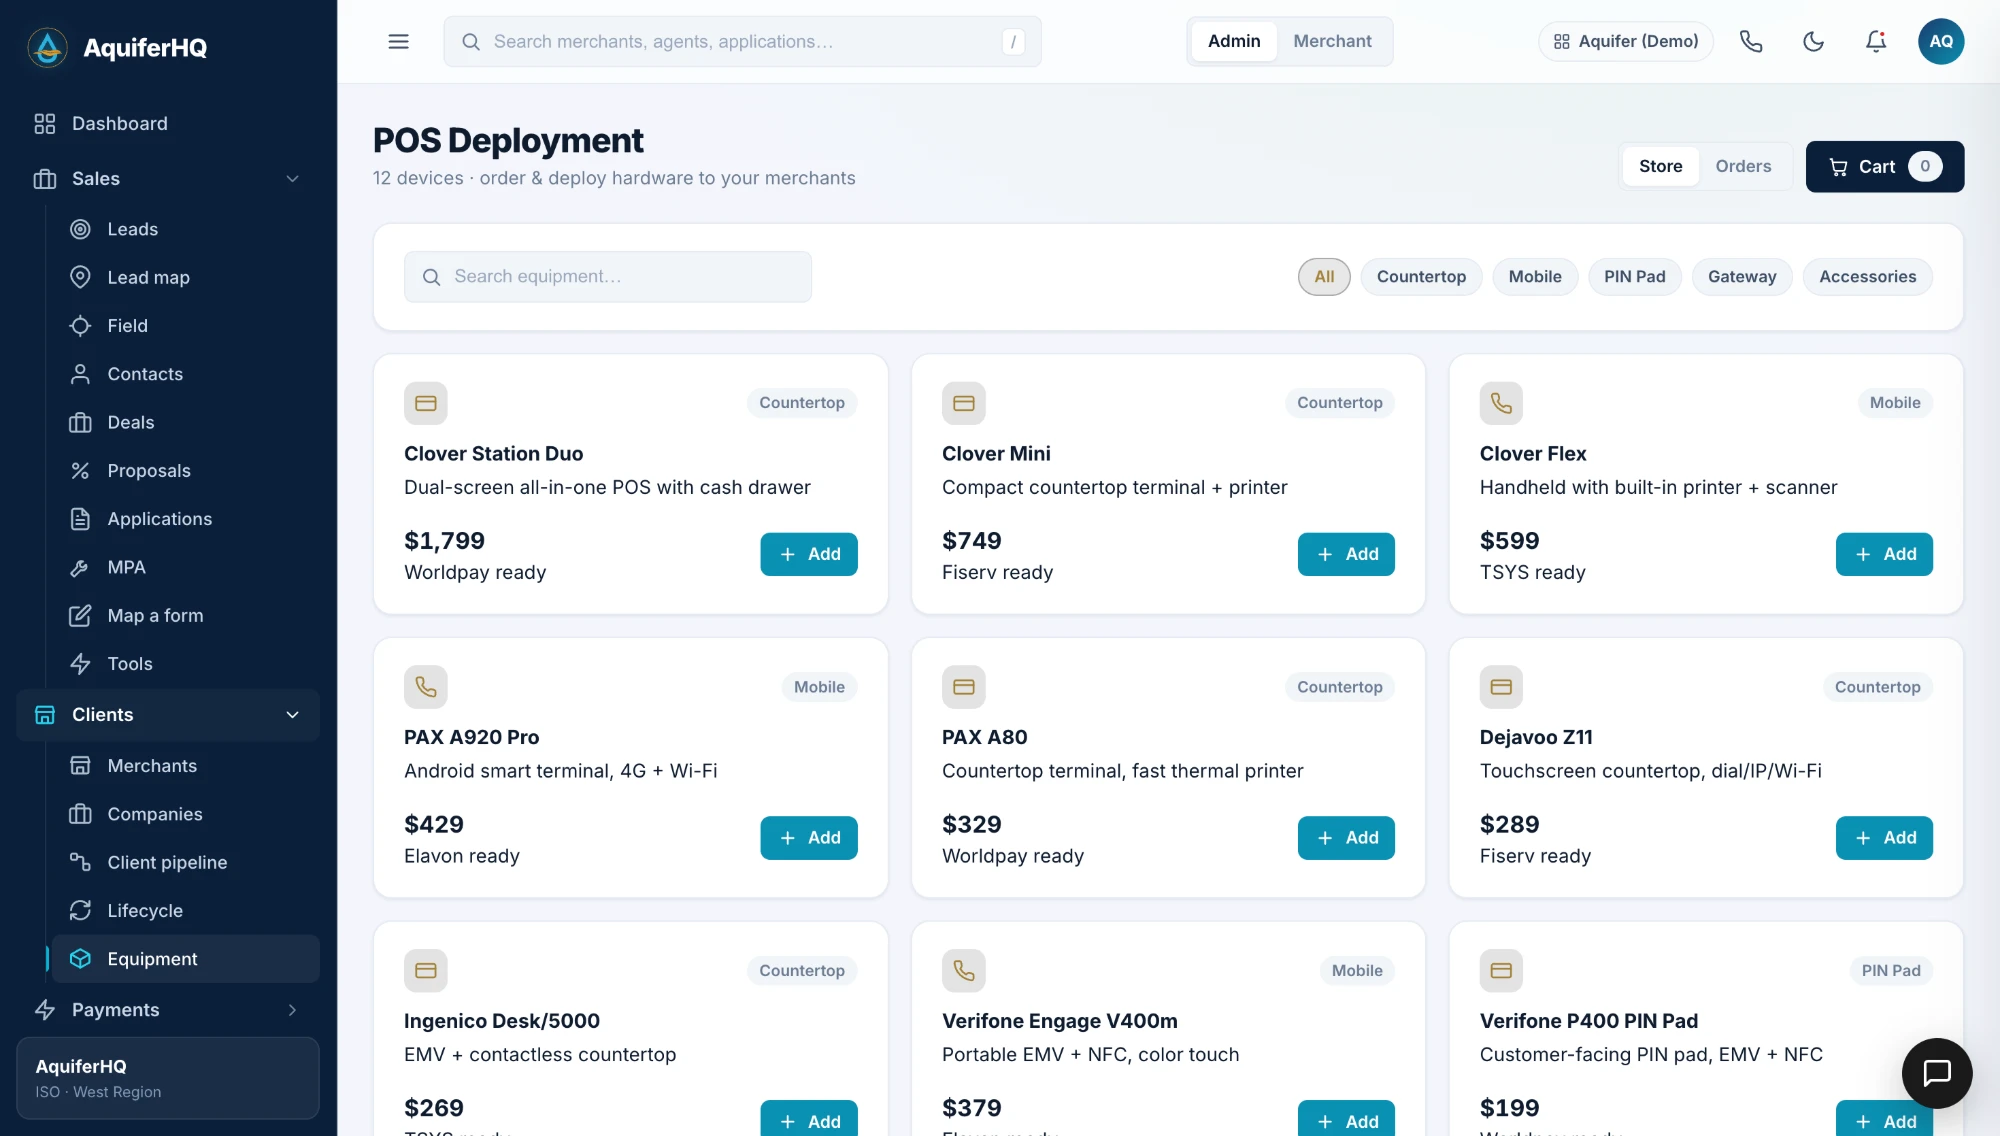Open Tools in the sidebar

186,663
